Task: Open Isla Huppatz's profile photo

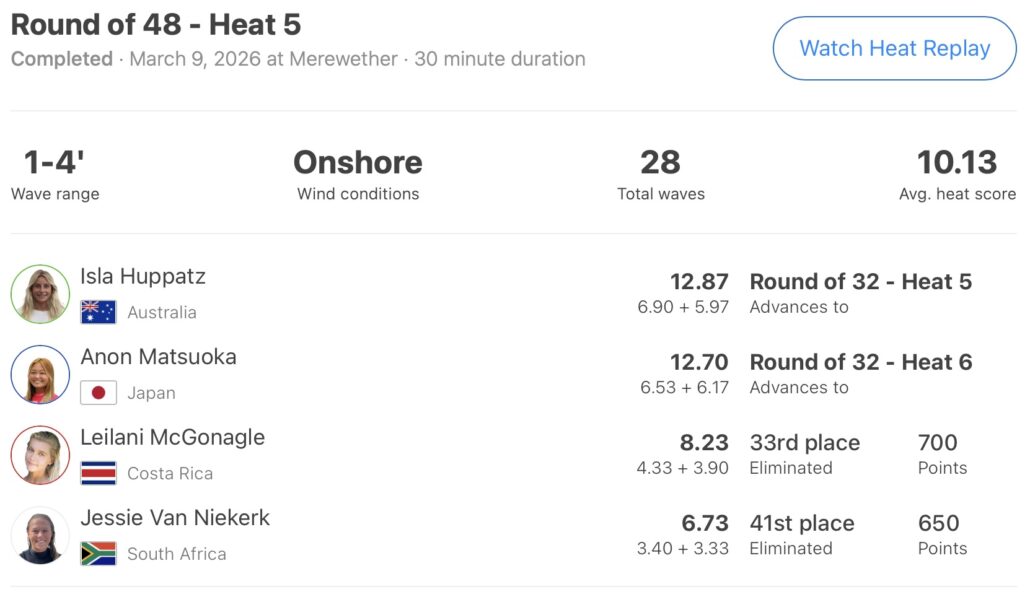Action: point(40,294)
